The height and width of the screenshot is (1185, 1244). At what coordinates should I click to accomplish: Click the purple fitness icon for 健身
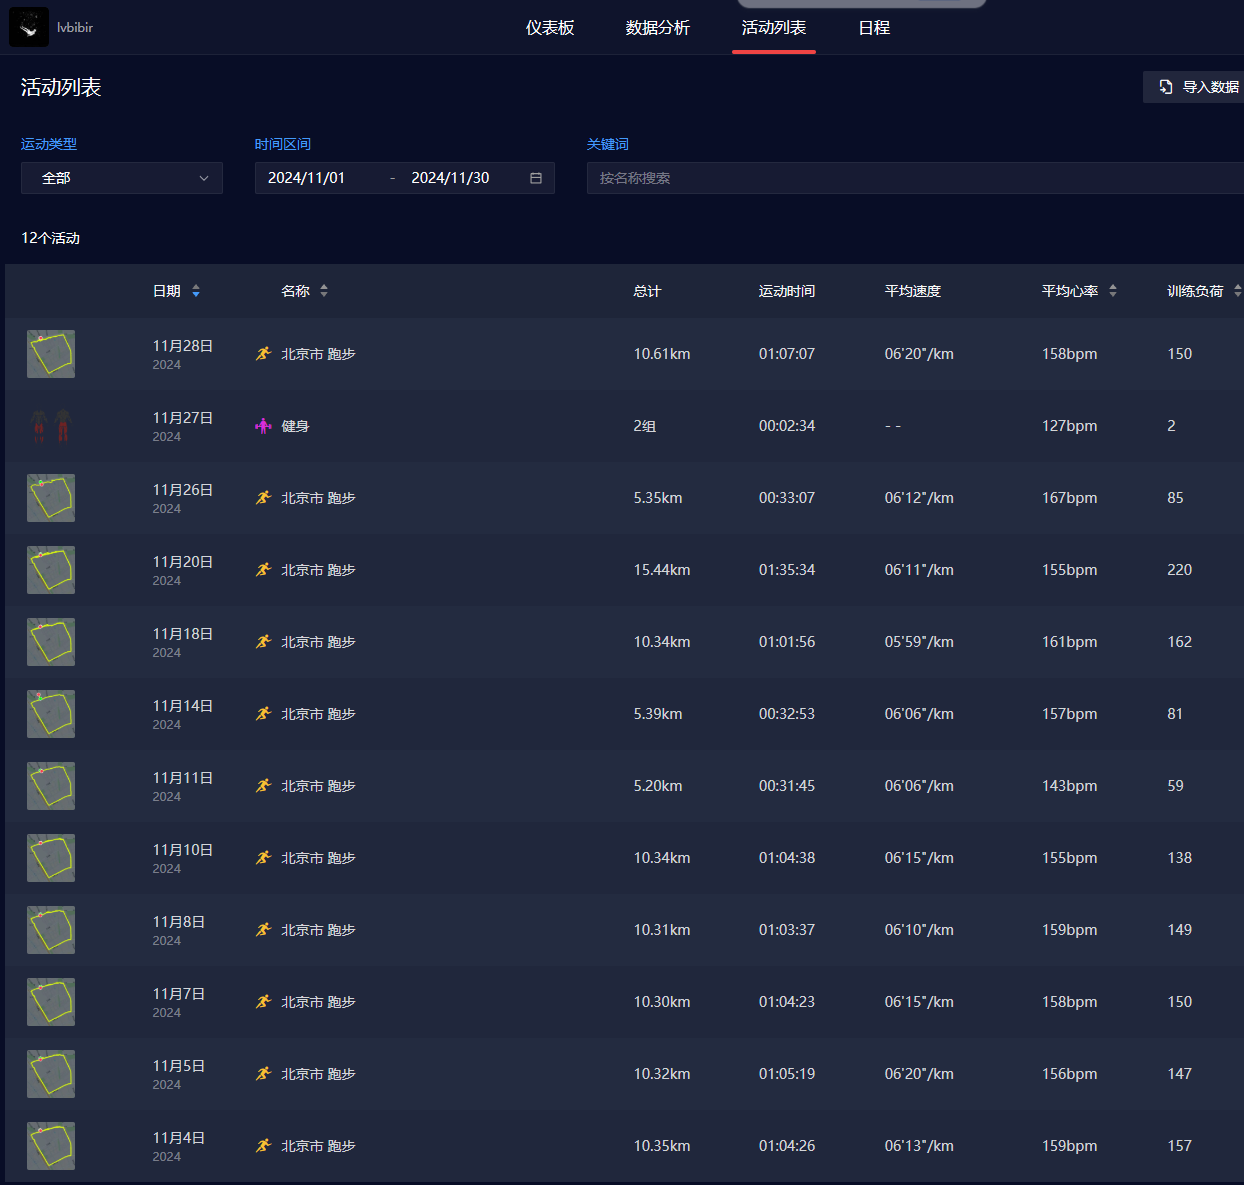pyautogui.click(x=263, y=426)
